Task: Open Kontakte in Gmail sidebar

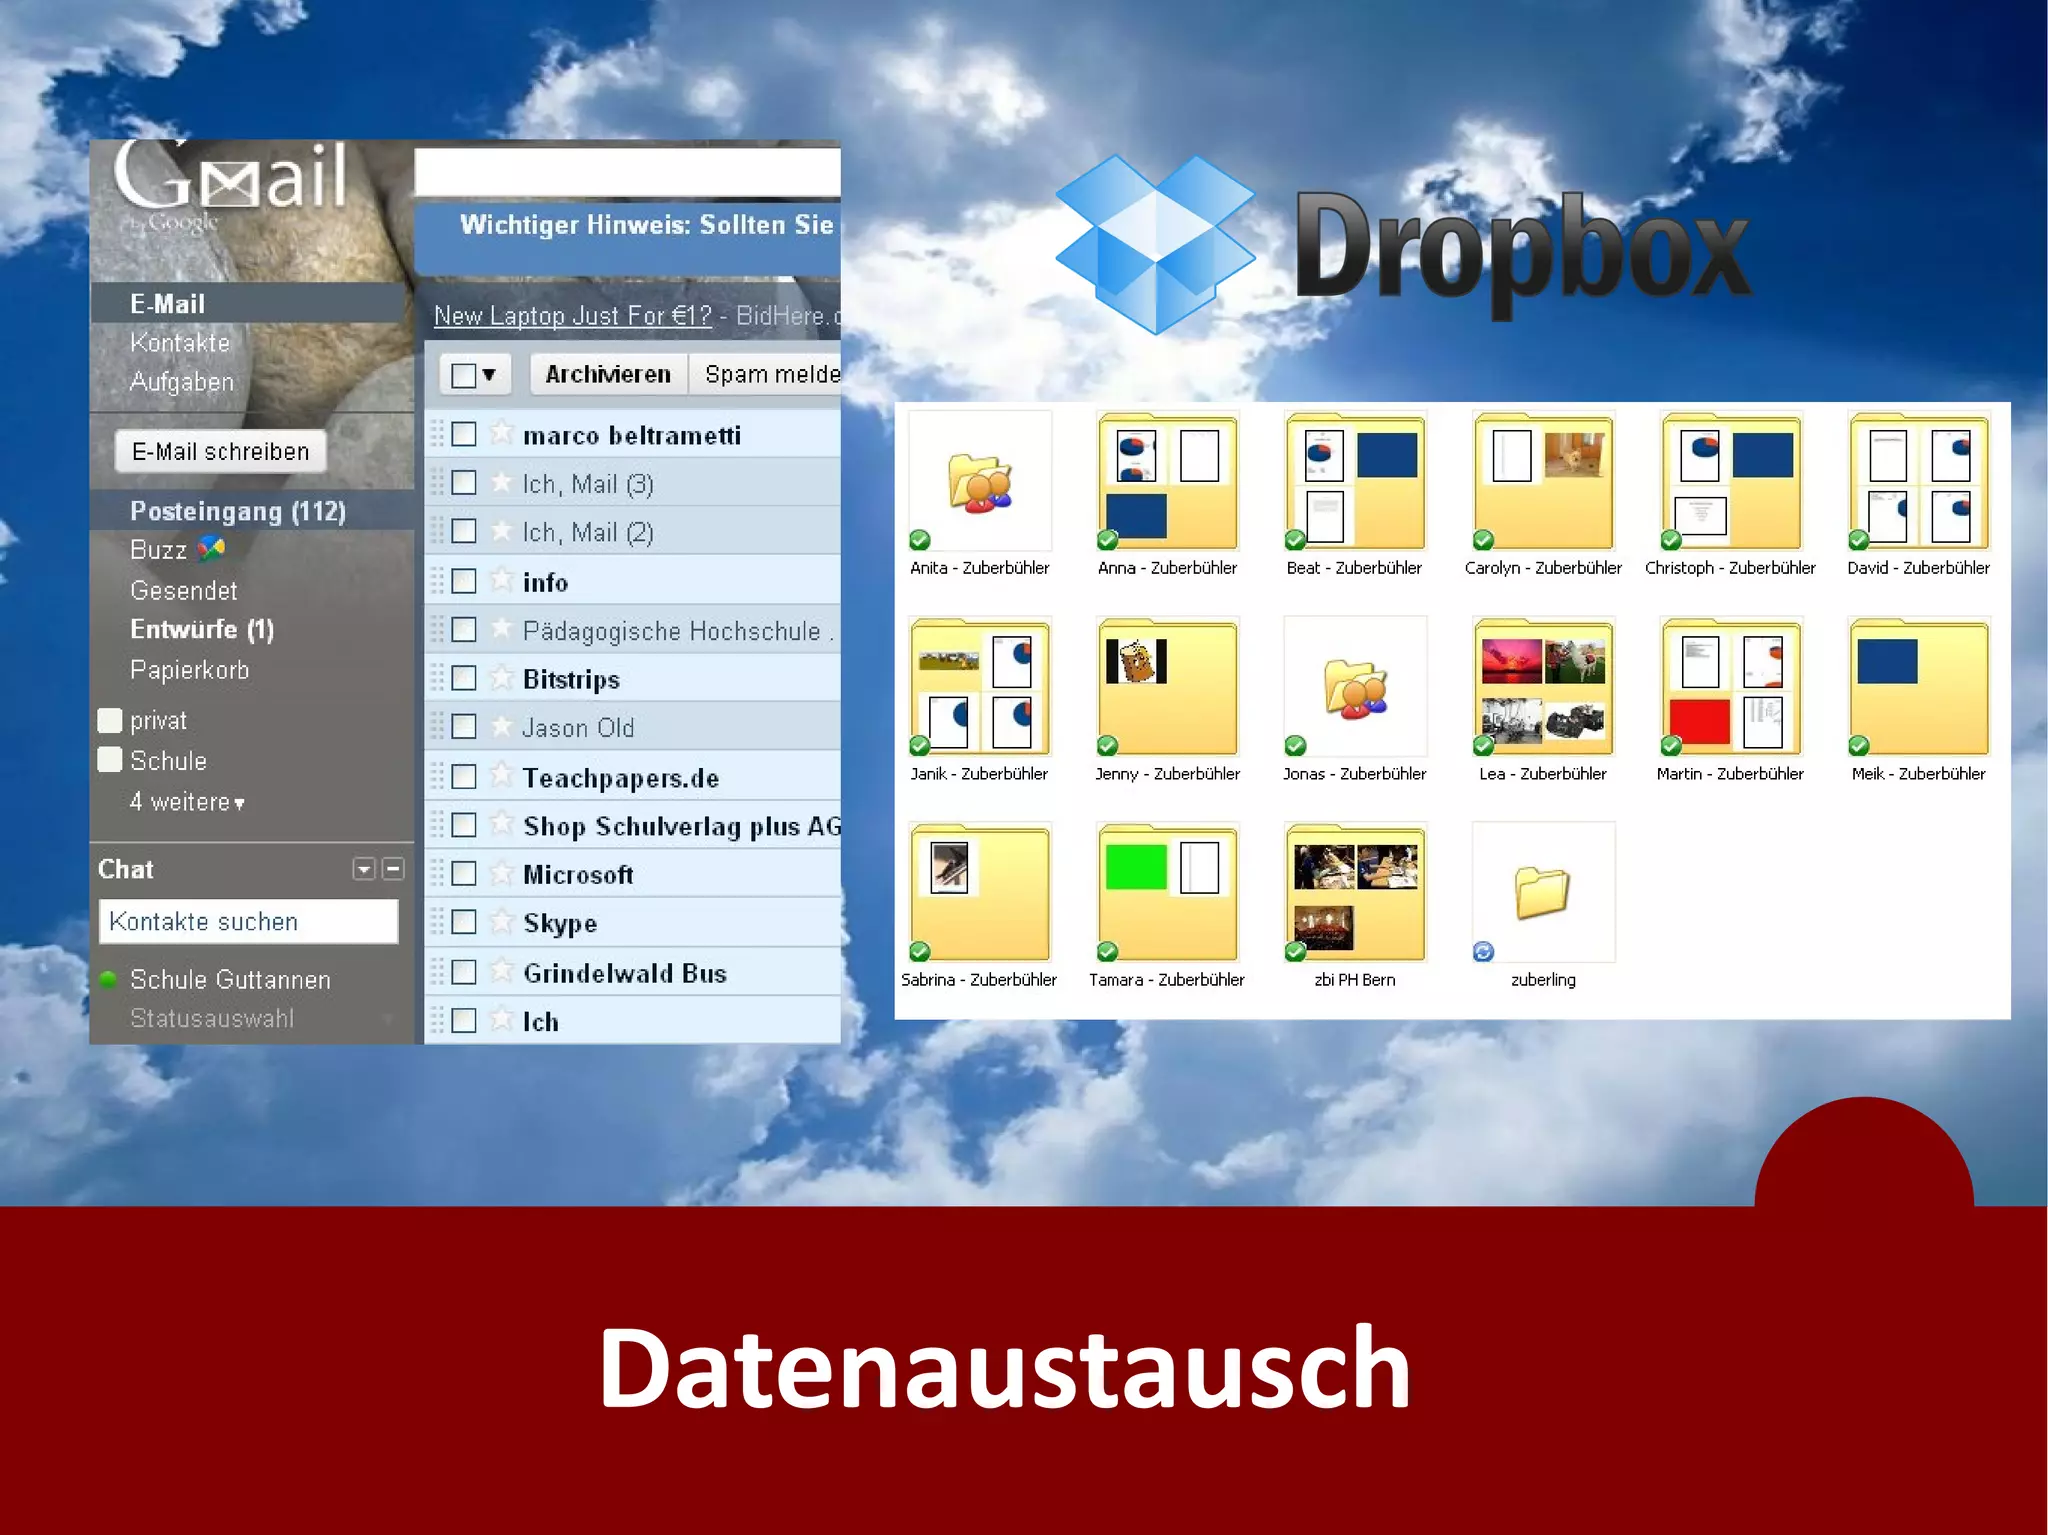Action: 180,343
